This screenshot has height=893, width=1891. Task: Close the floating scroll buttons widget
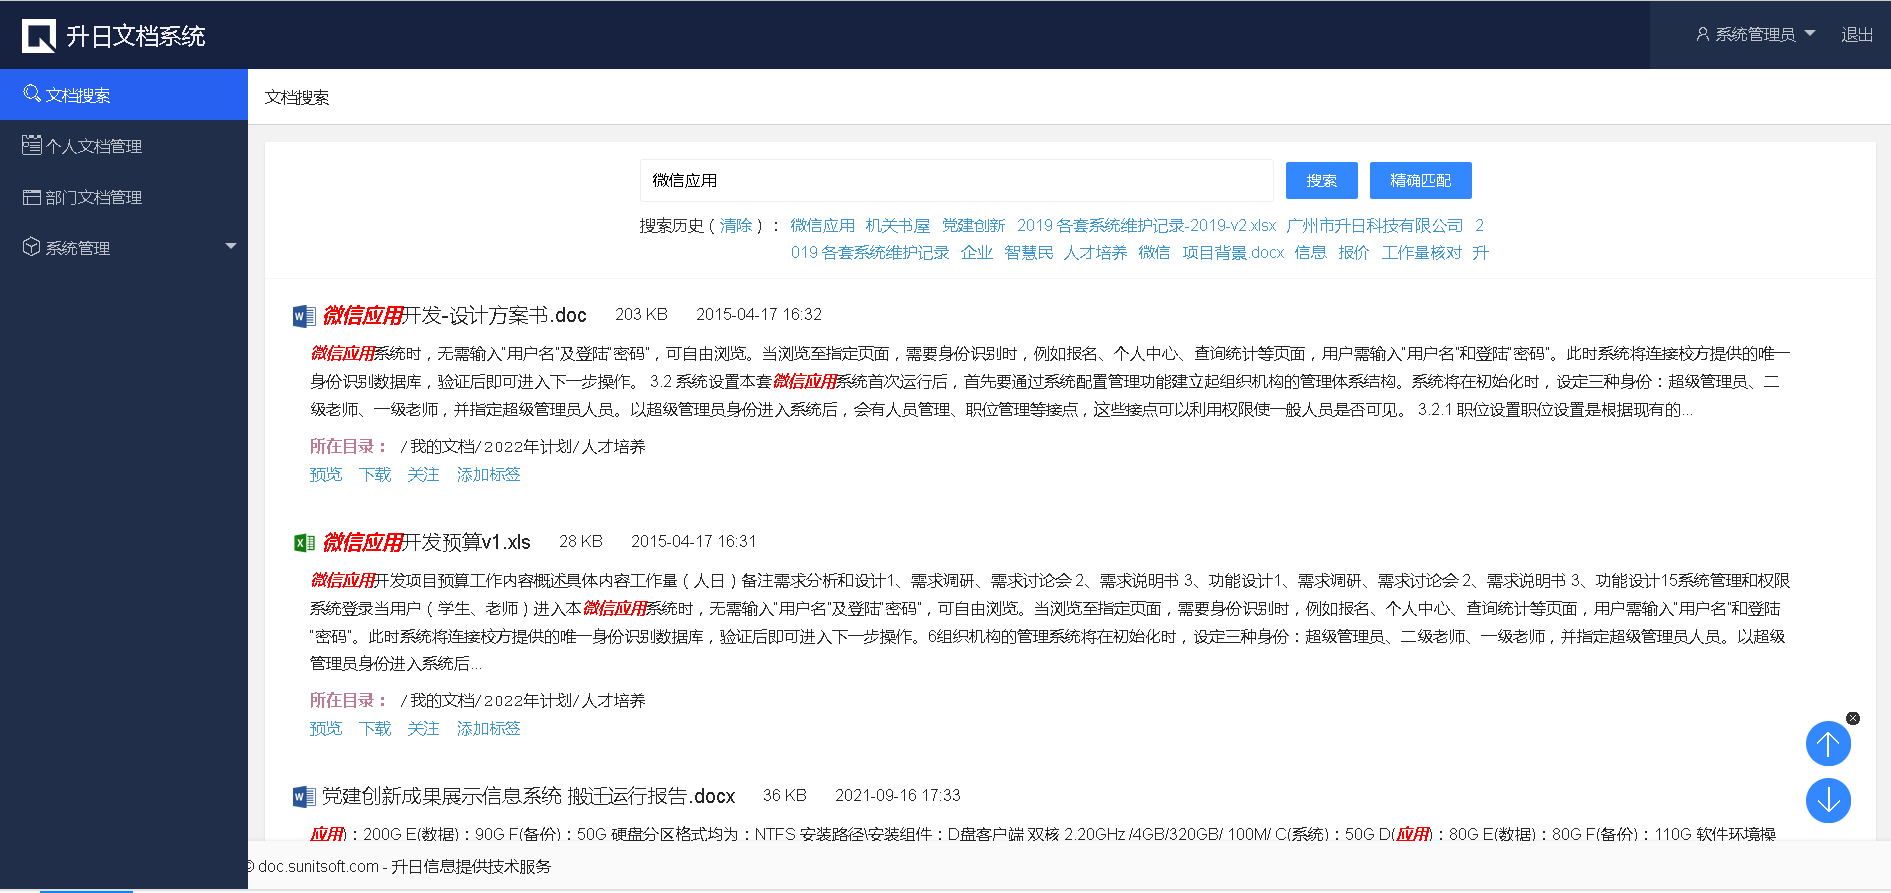click(x=1853, y=718)
